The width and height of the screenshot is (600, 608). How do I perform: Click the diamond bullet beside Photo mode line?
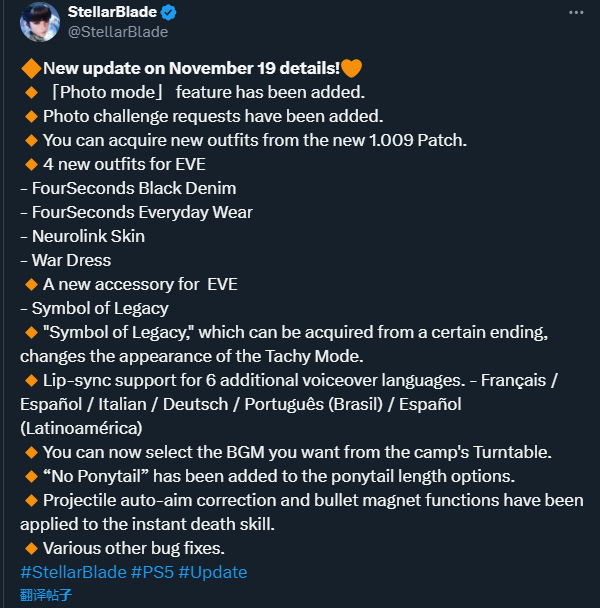coord(31,93)
